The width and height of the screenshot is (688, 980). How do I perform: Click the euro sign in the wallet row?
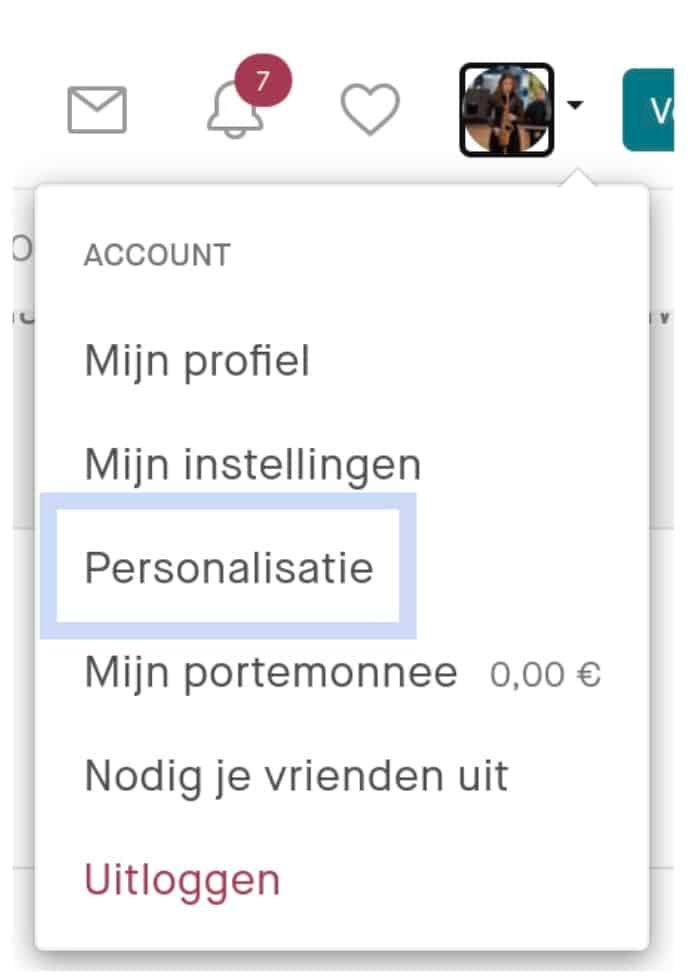tap(590, 675)
